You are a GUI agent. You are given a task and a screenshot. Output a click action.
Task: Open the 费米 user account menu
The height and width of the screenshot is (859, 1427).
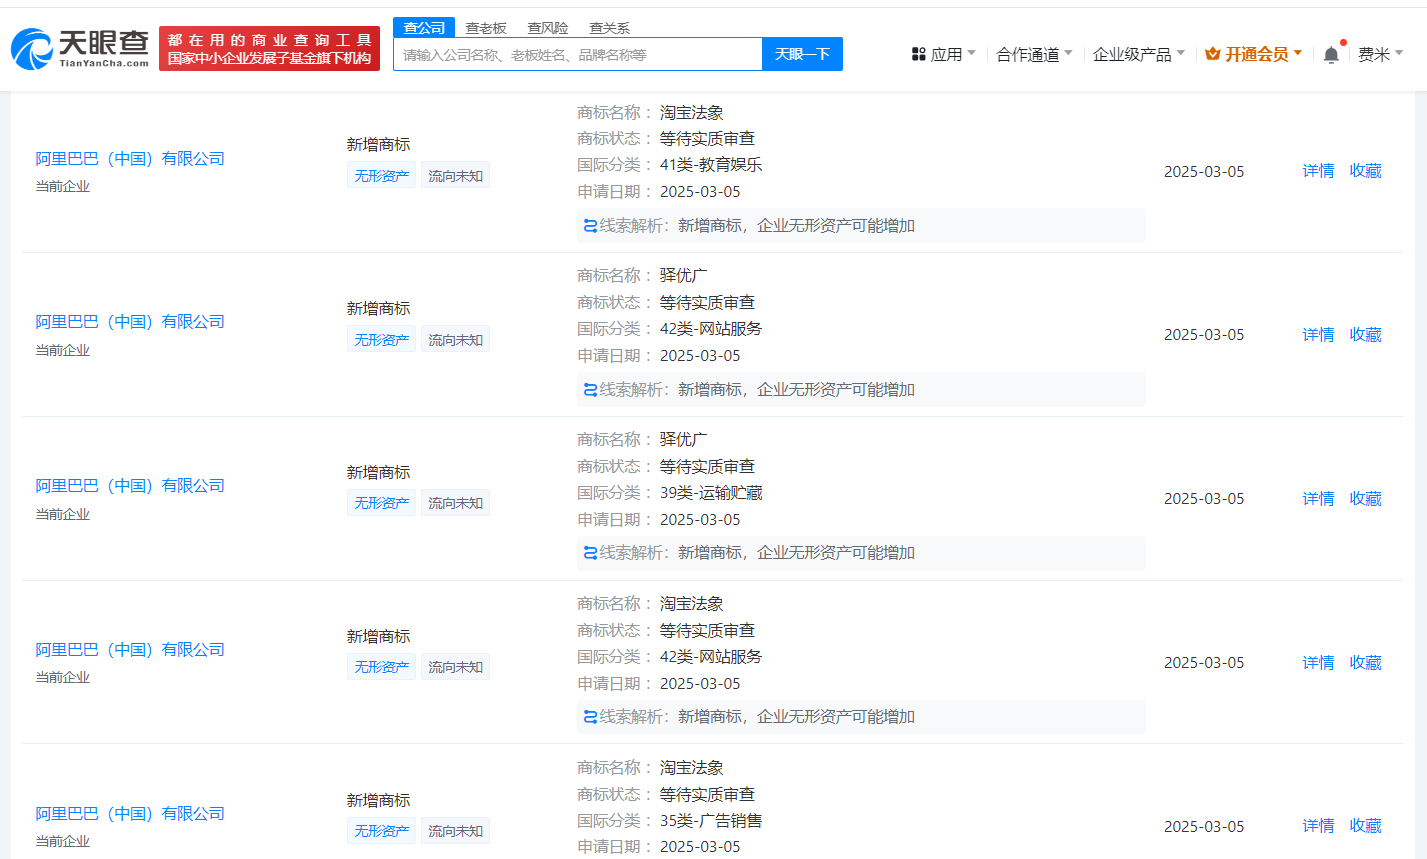(1380, 54)
